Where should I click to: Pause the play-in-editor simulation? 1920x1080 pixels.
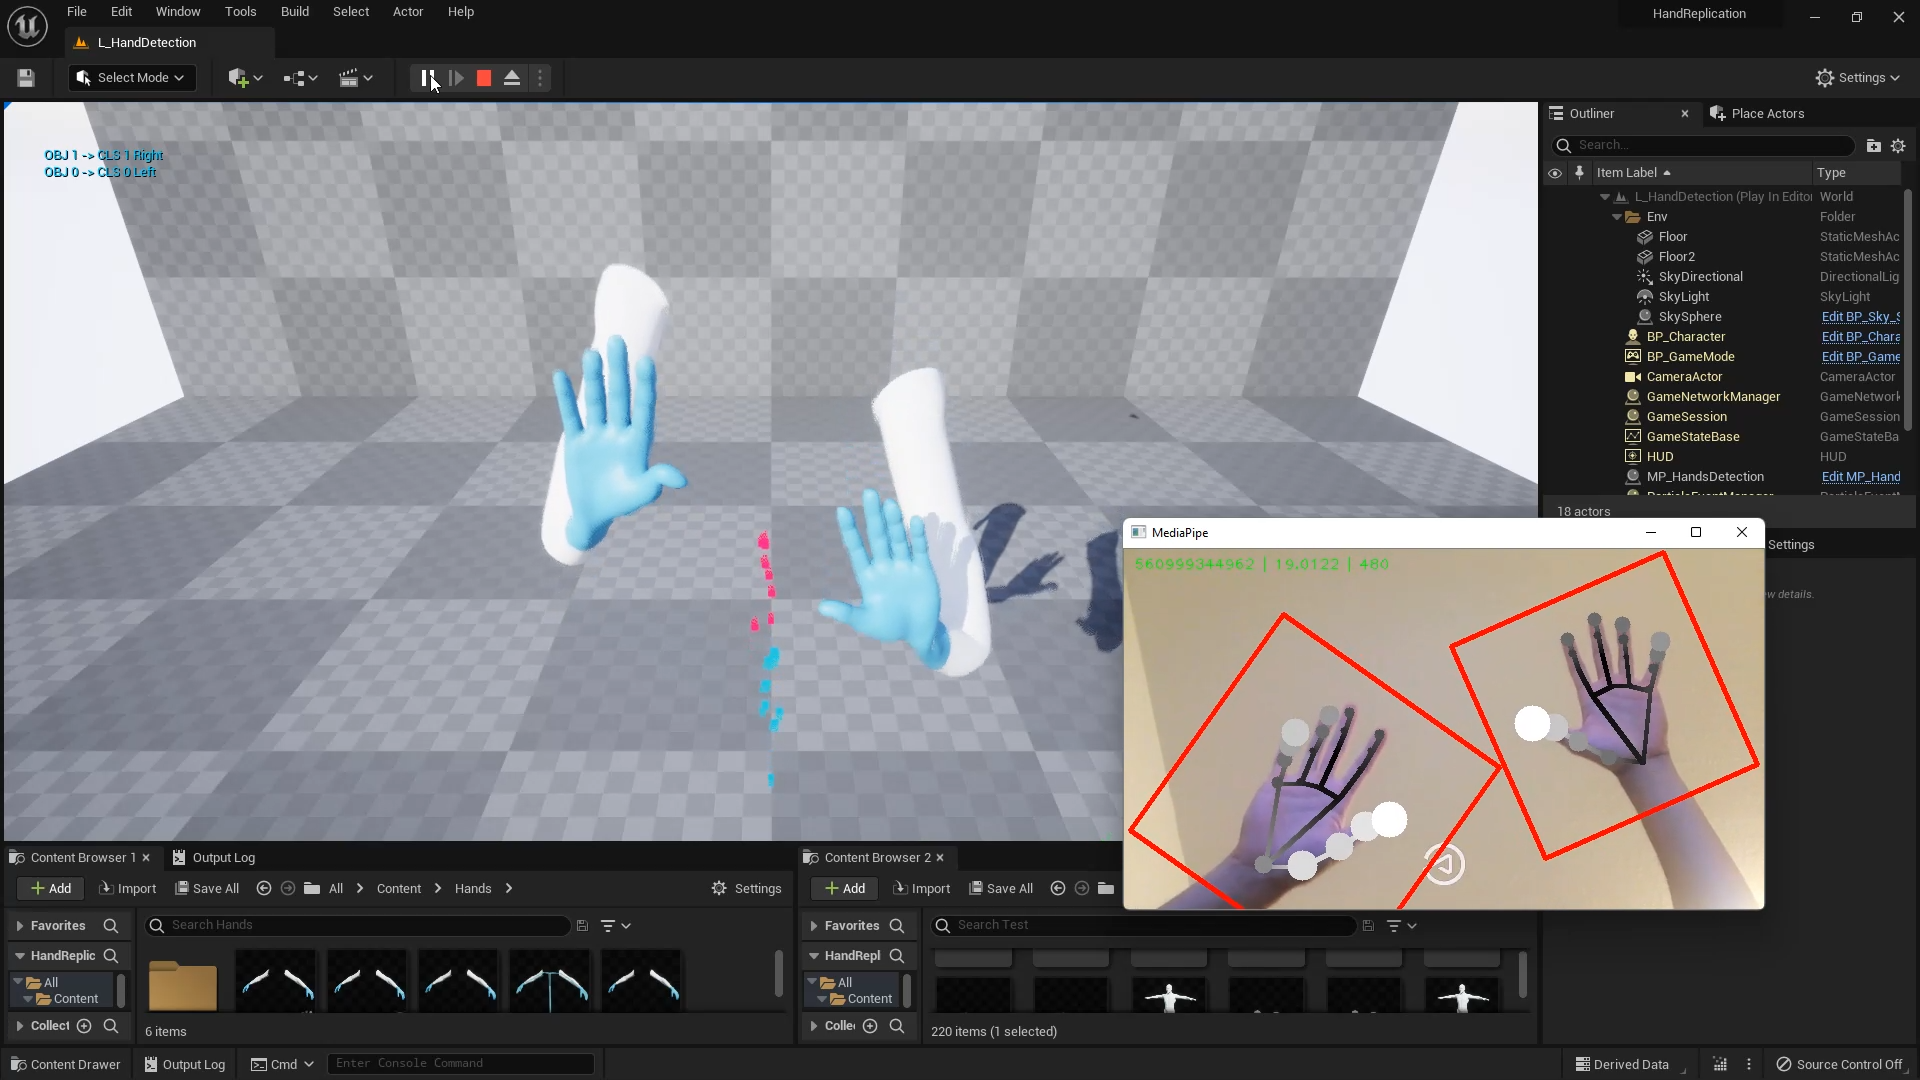point(427,78)
